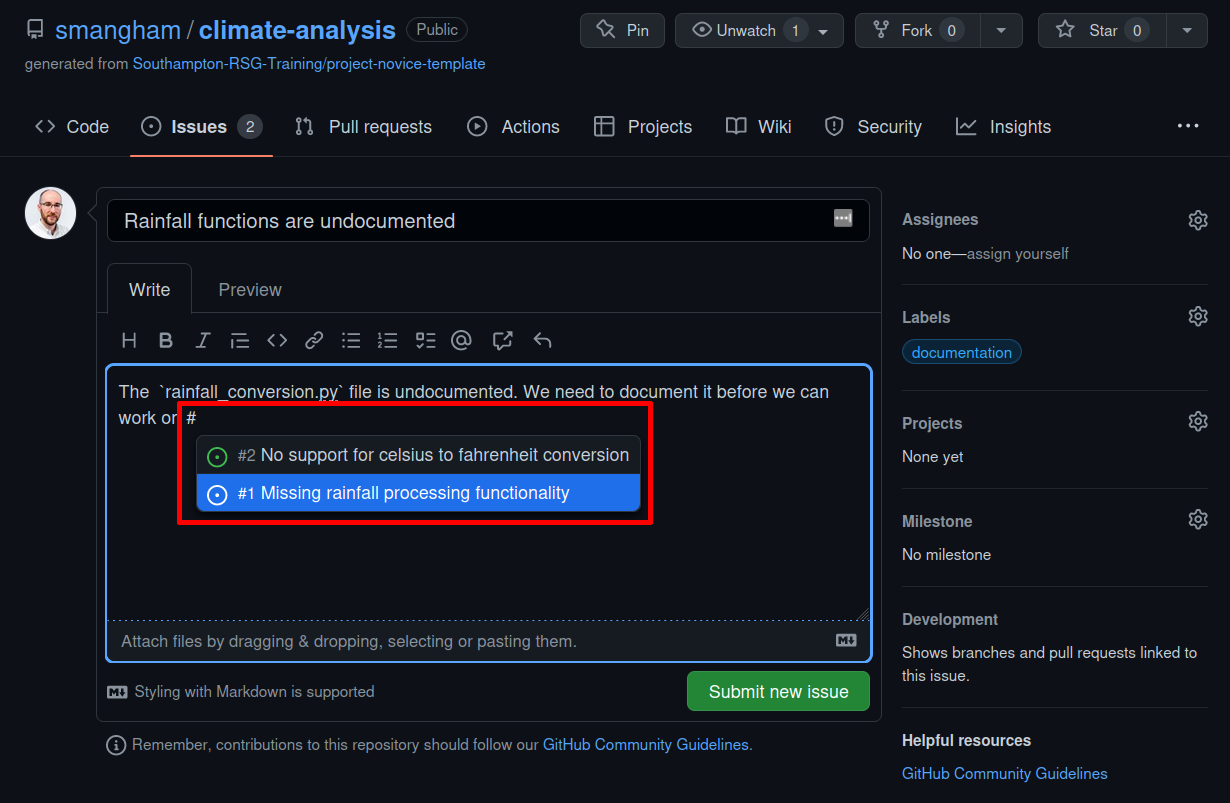Insert a hyperlink into the comment
1230x803 pixels.
[x=314, y=340]
